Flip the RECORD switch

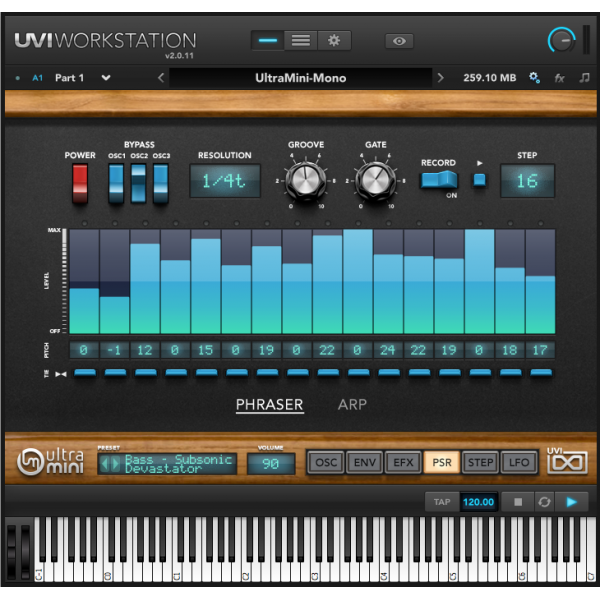438,180
